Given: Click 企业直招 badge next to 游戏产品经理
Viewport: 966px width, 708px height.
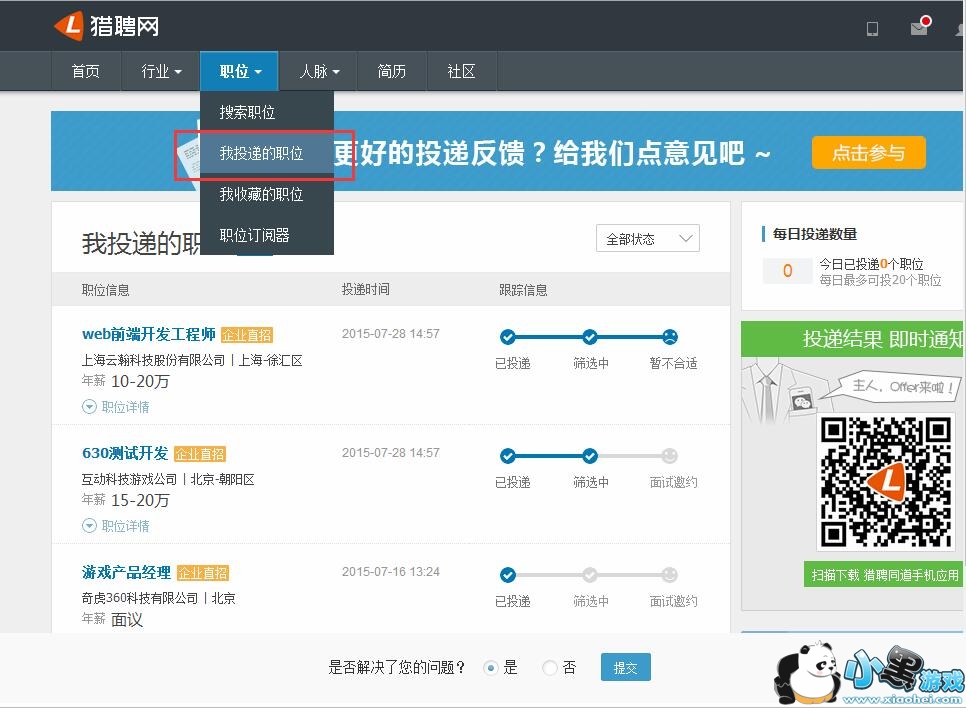Looking at the screenshot, I should [x=203, y=572].
